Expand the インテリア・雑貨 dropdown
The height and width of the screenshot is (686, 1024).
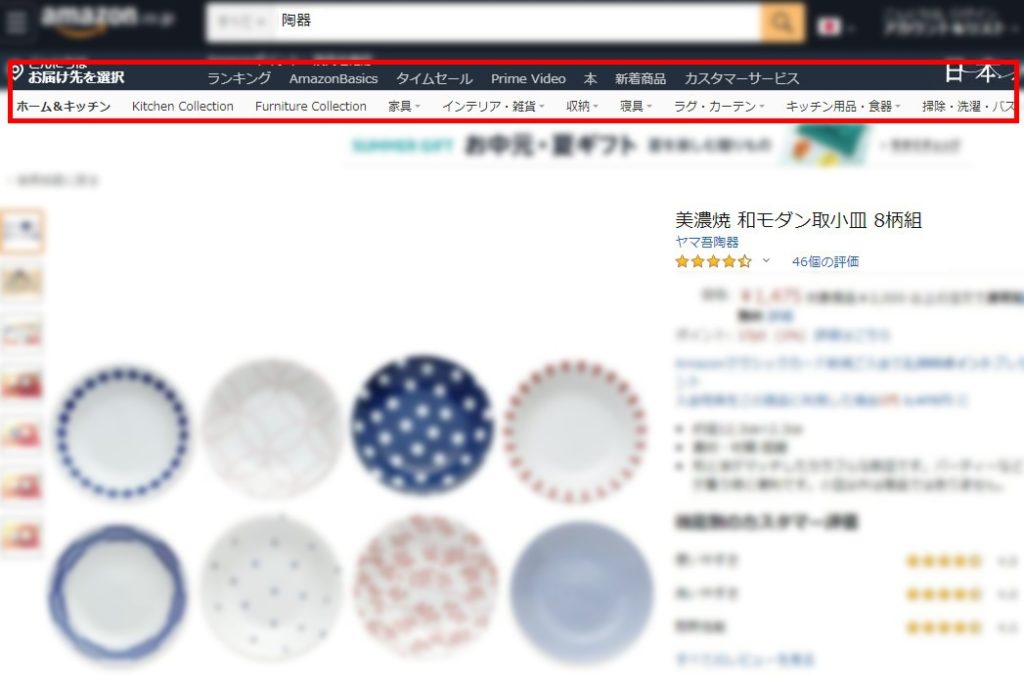(x=493, y=106)
